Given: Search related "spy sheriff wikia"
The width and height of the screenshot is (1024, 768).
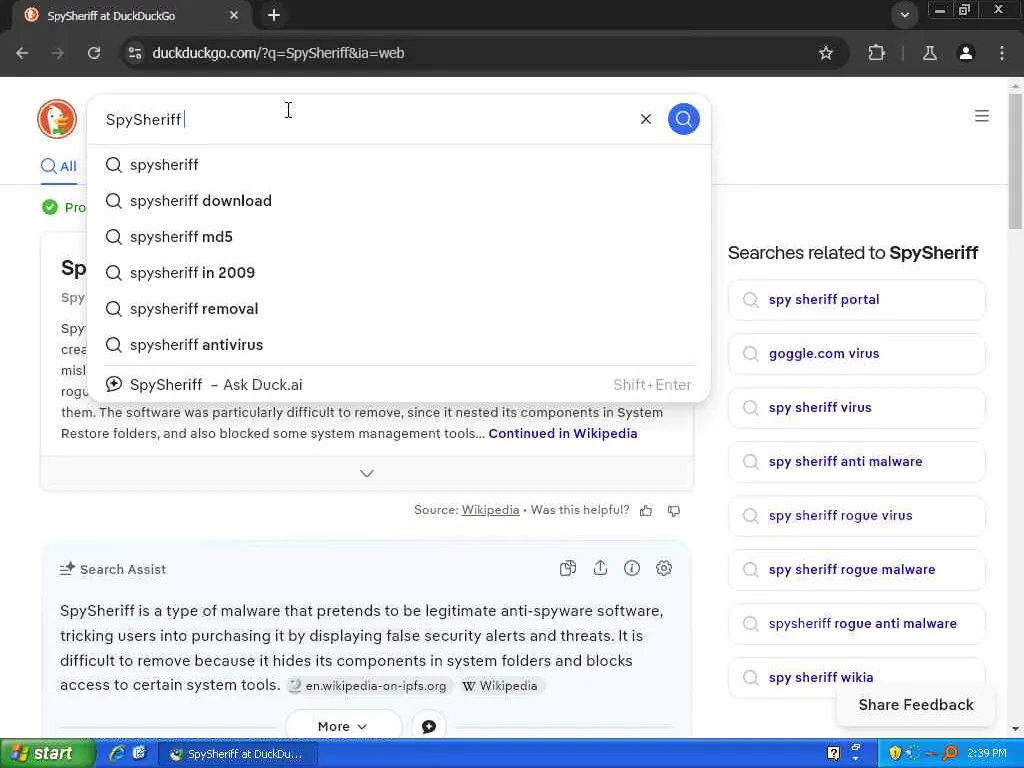Looking at the screenshot, I should click(856, 677).
